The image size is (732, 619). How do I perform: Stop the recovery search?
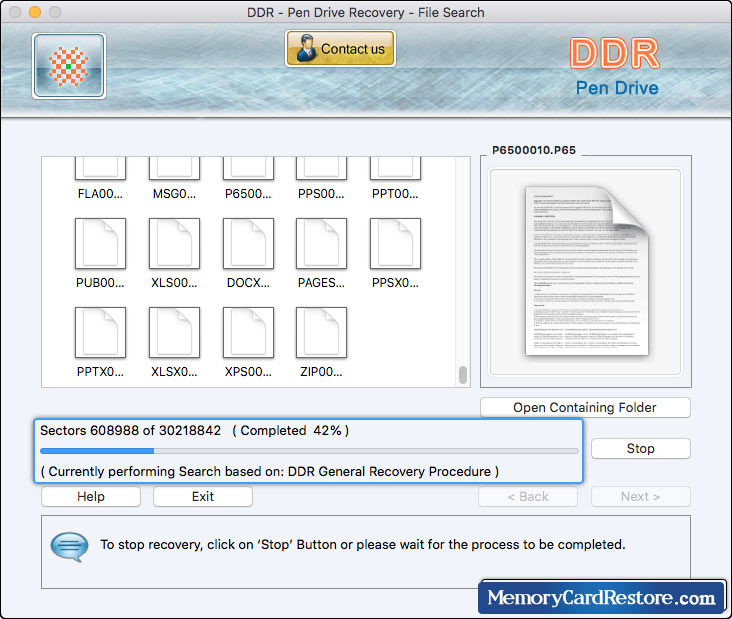[640, 449]
